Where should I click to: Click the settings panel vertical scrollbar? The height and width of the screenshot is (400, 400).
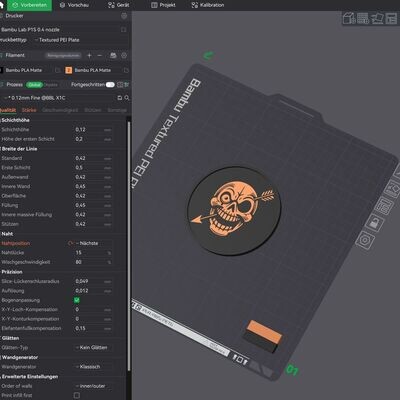click(129, 247)
